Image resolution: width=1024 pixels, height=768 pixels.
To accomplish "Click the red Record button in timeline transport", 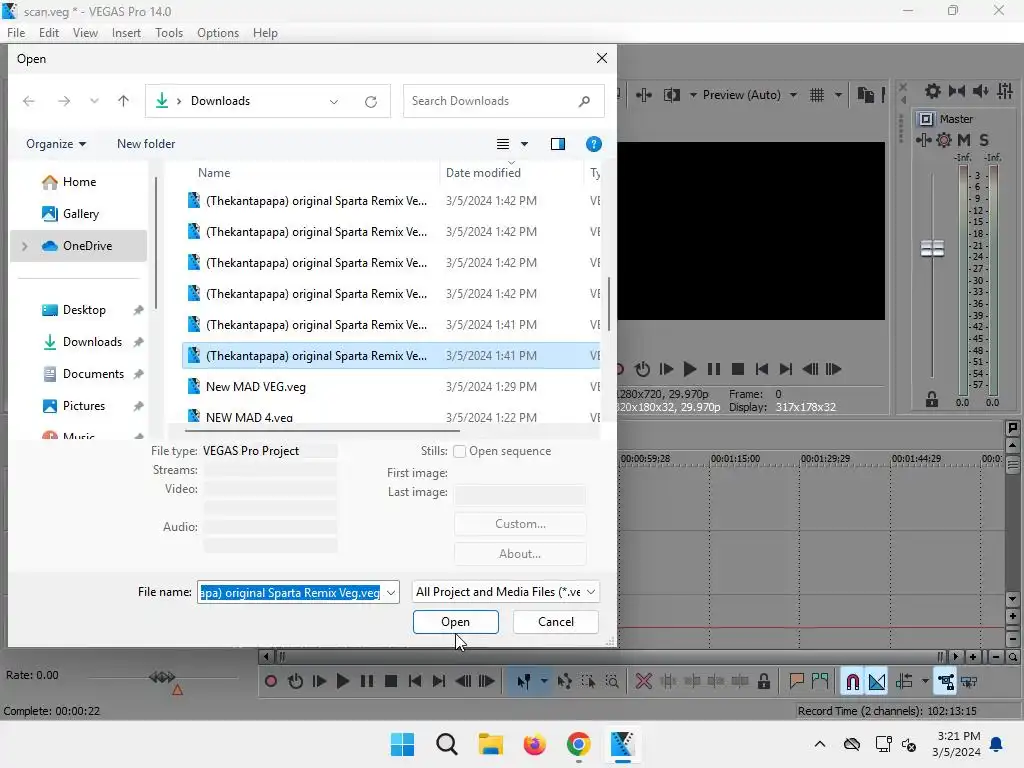I will click(x=271, y=682).
